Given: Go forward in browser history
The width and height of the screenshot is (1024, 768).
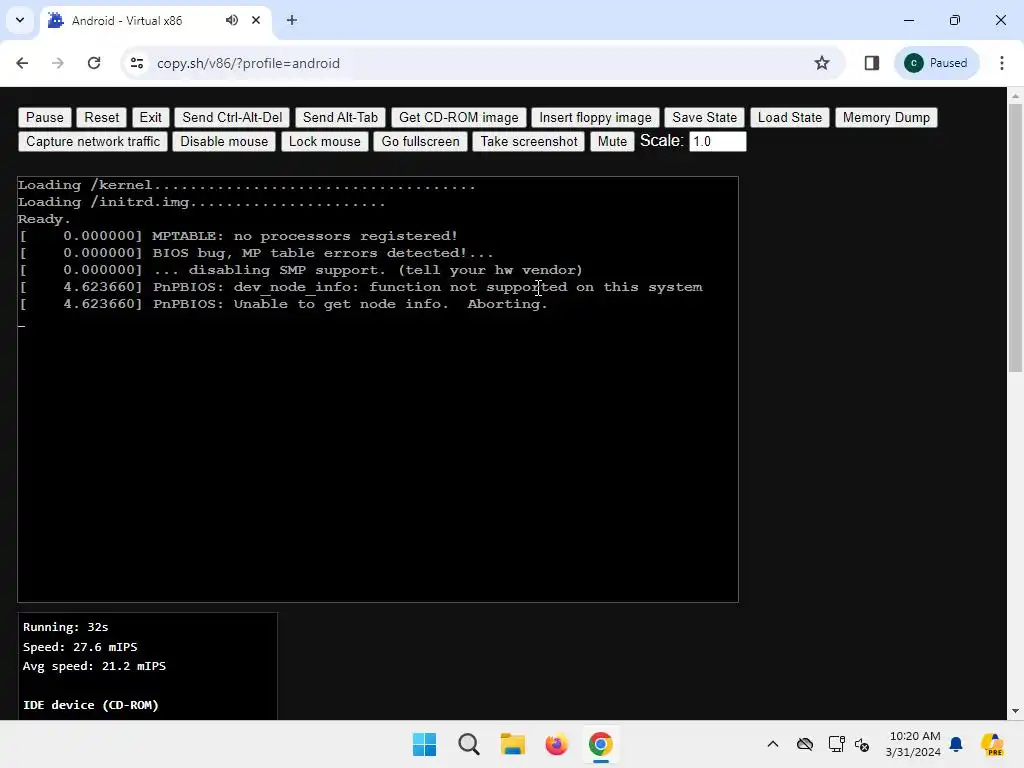Looking at the screenshot, I should [58, 63].
